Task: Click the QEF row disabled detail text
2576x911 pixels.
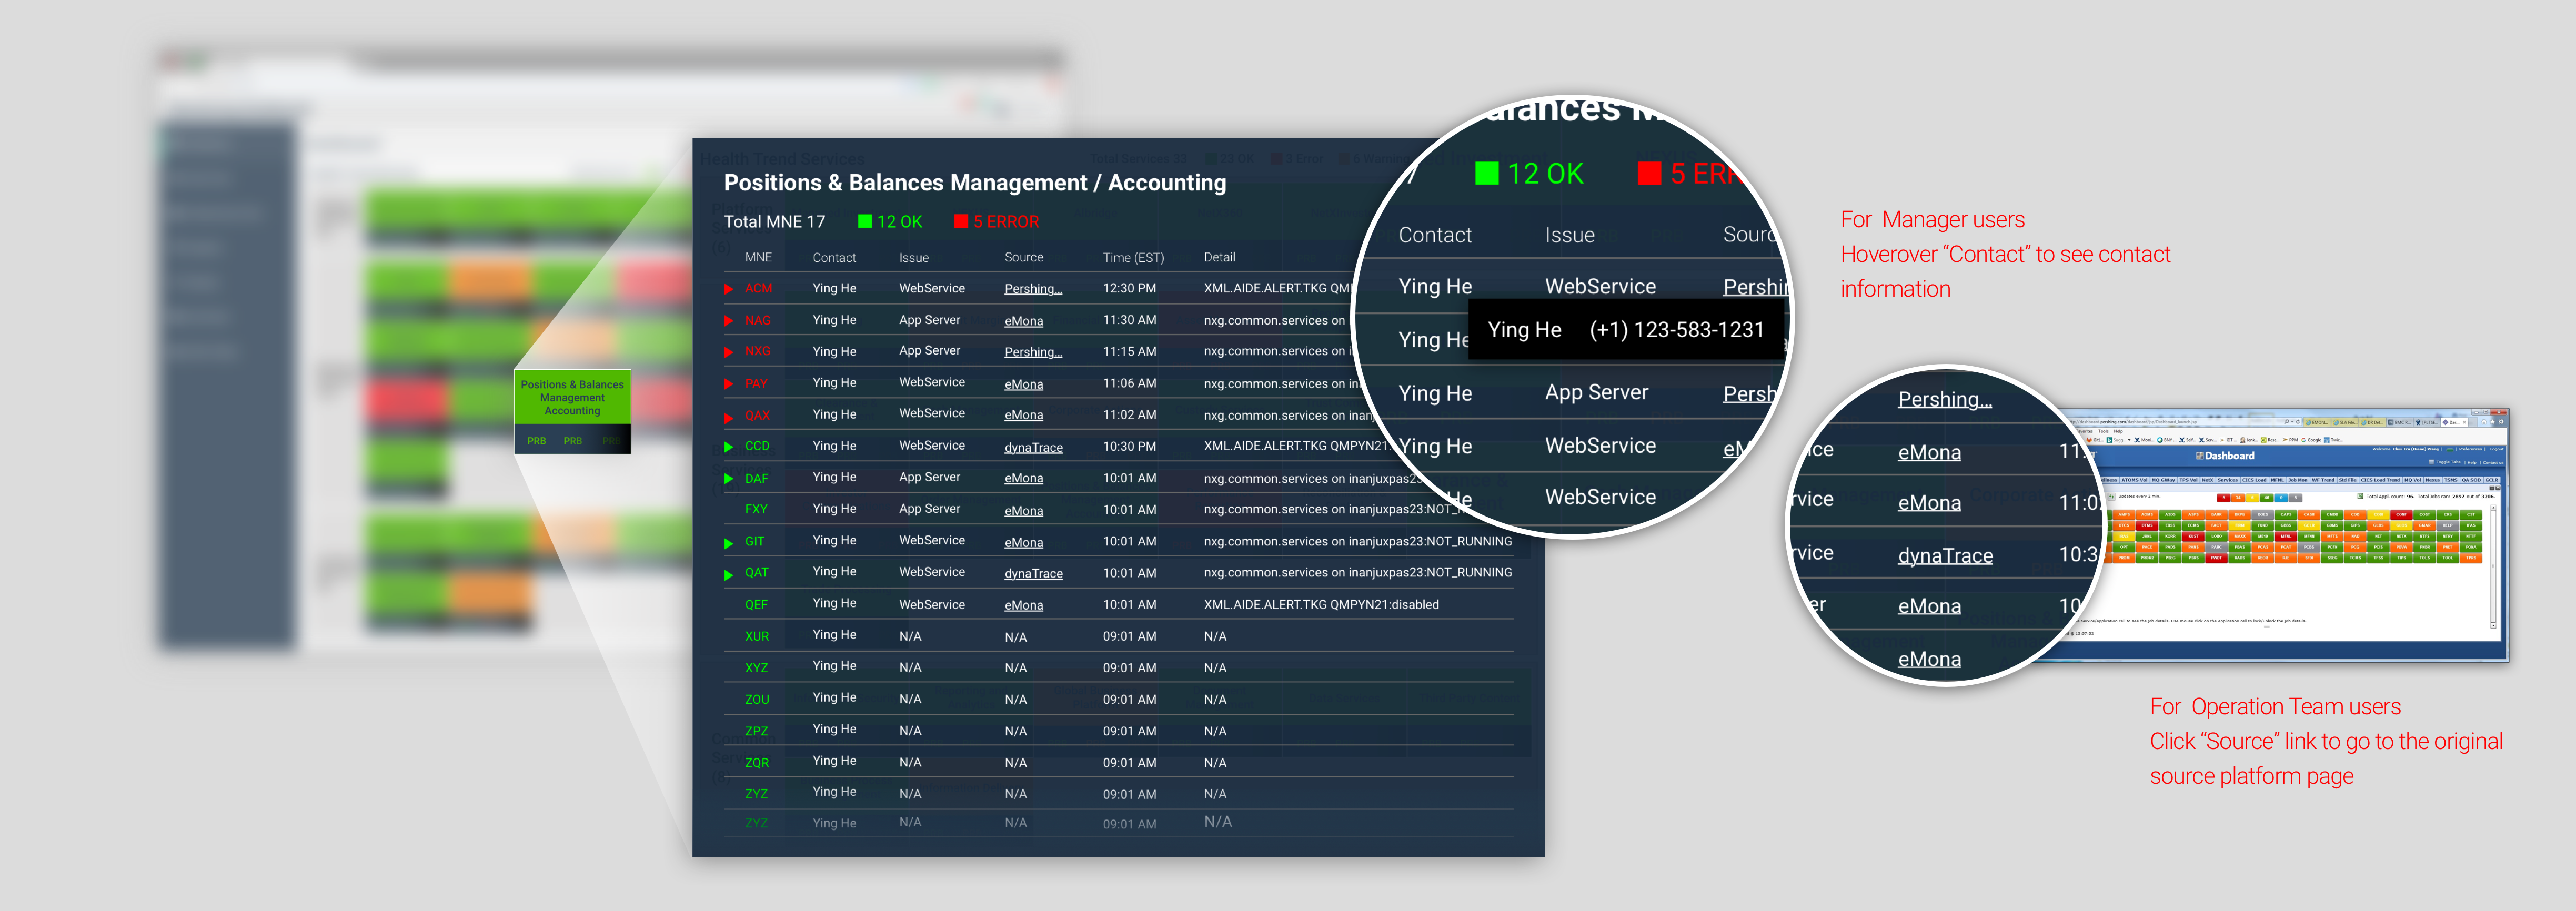Action: point(1321,605)
